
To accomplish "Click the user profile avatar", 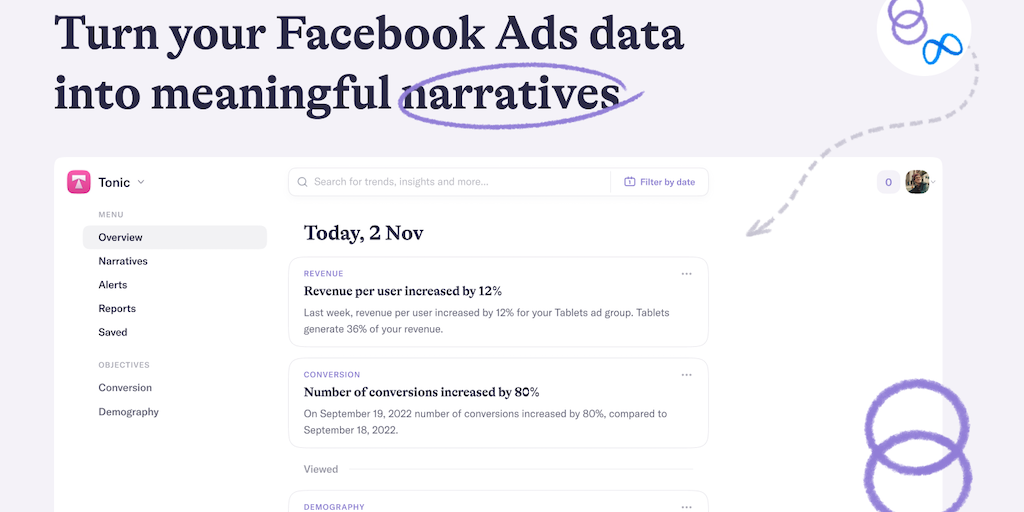I will pos(918,182).
